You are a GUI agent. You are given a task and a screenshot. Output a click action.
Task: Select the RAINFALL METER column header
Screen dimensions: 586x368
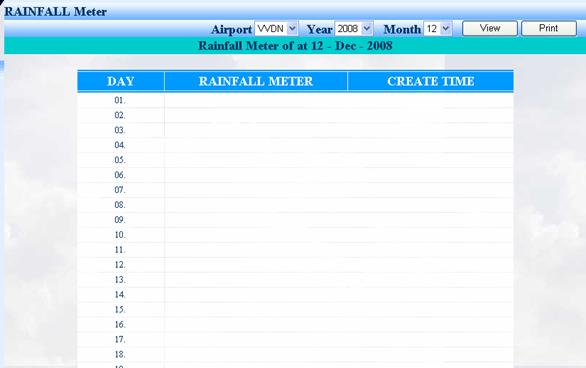(256, 81)
